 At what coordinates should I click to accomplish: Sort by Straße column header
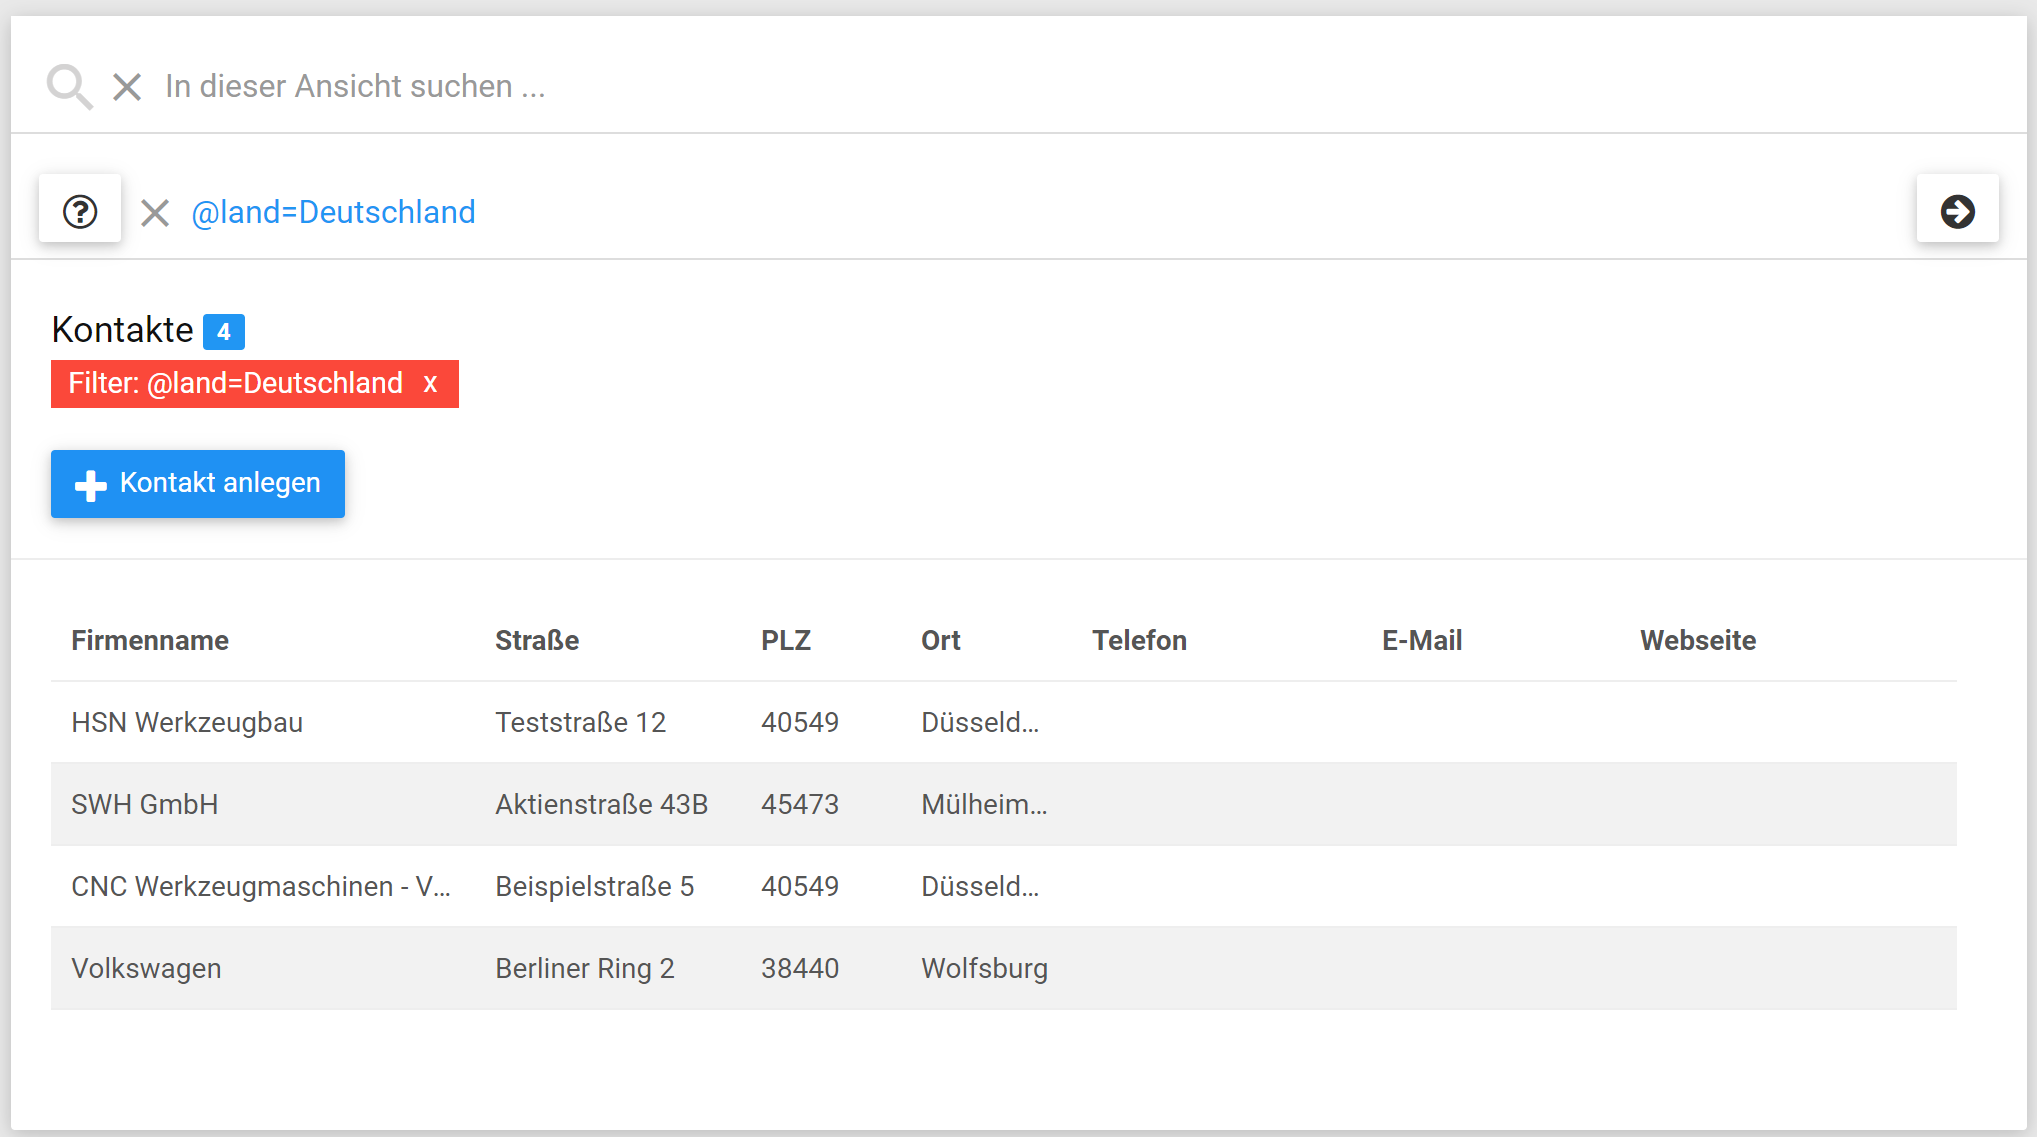click(x=537, y=640)
